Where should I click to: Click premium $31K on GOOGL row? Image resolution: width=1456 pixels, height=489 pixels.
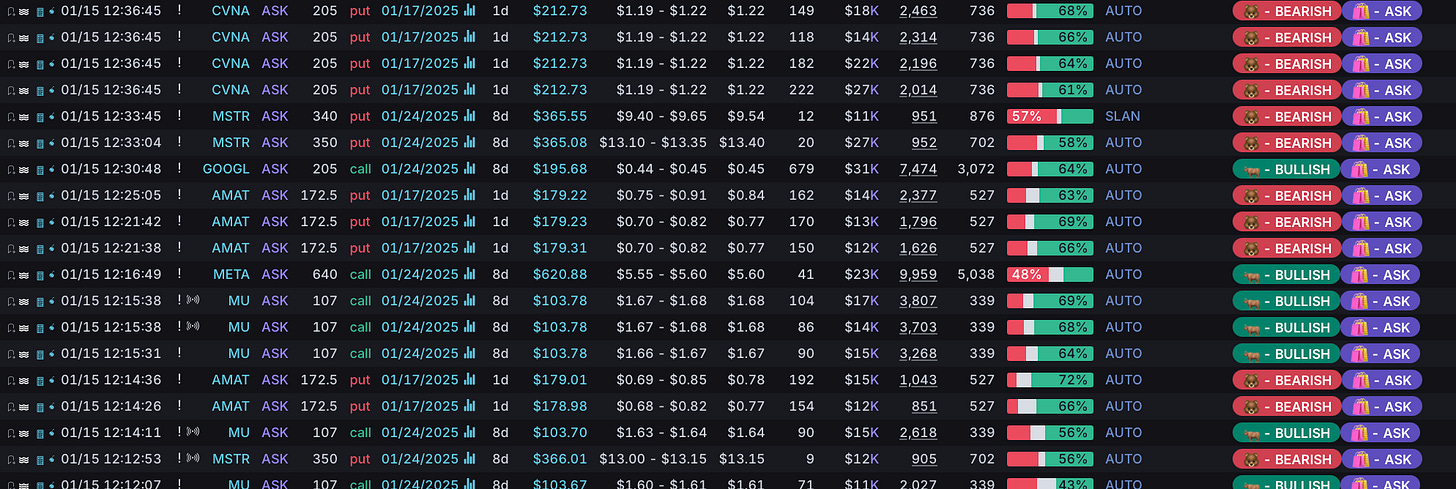point(861,169)
